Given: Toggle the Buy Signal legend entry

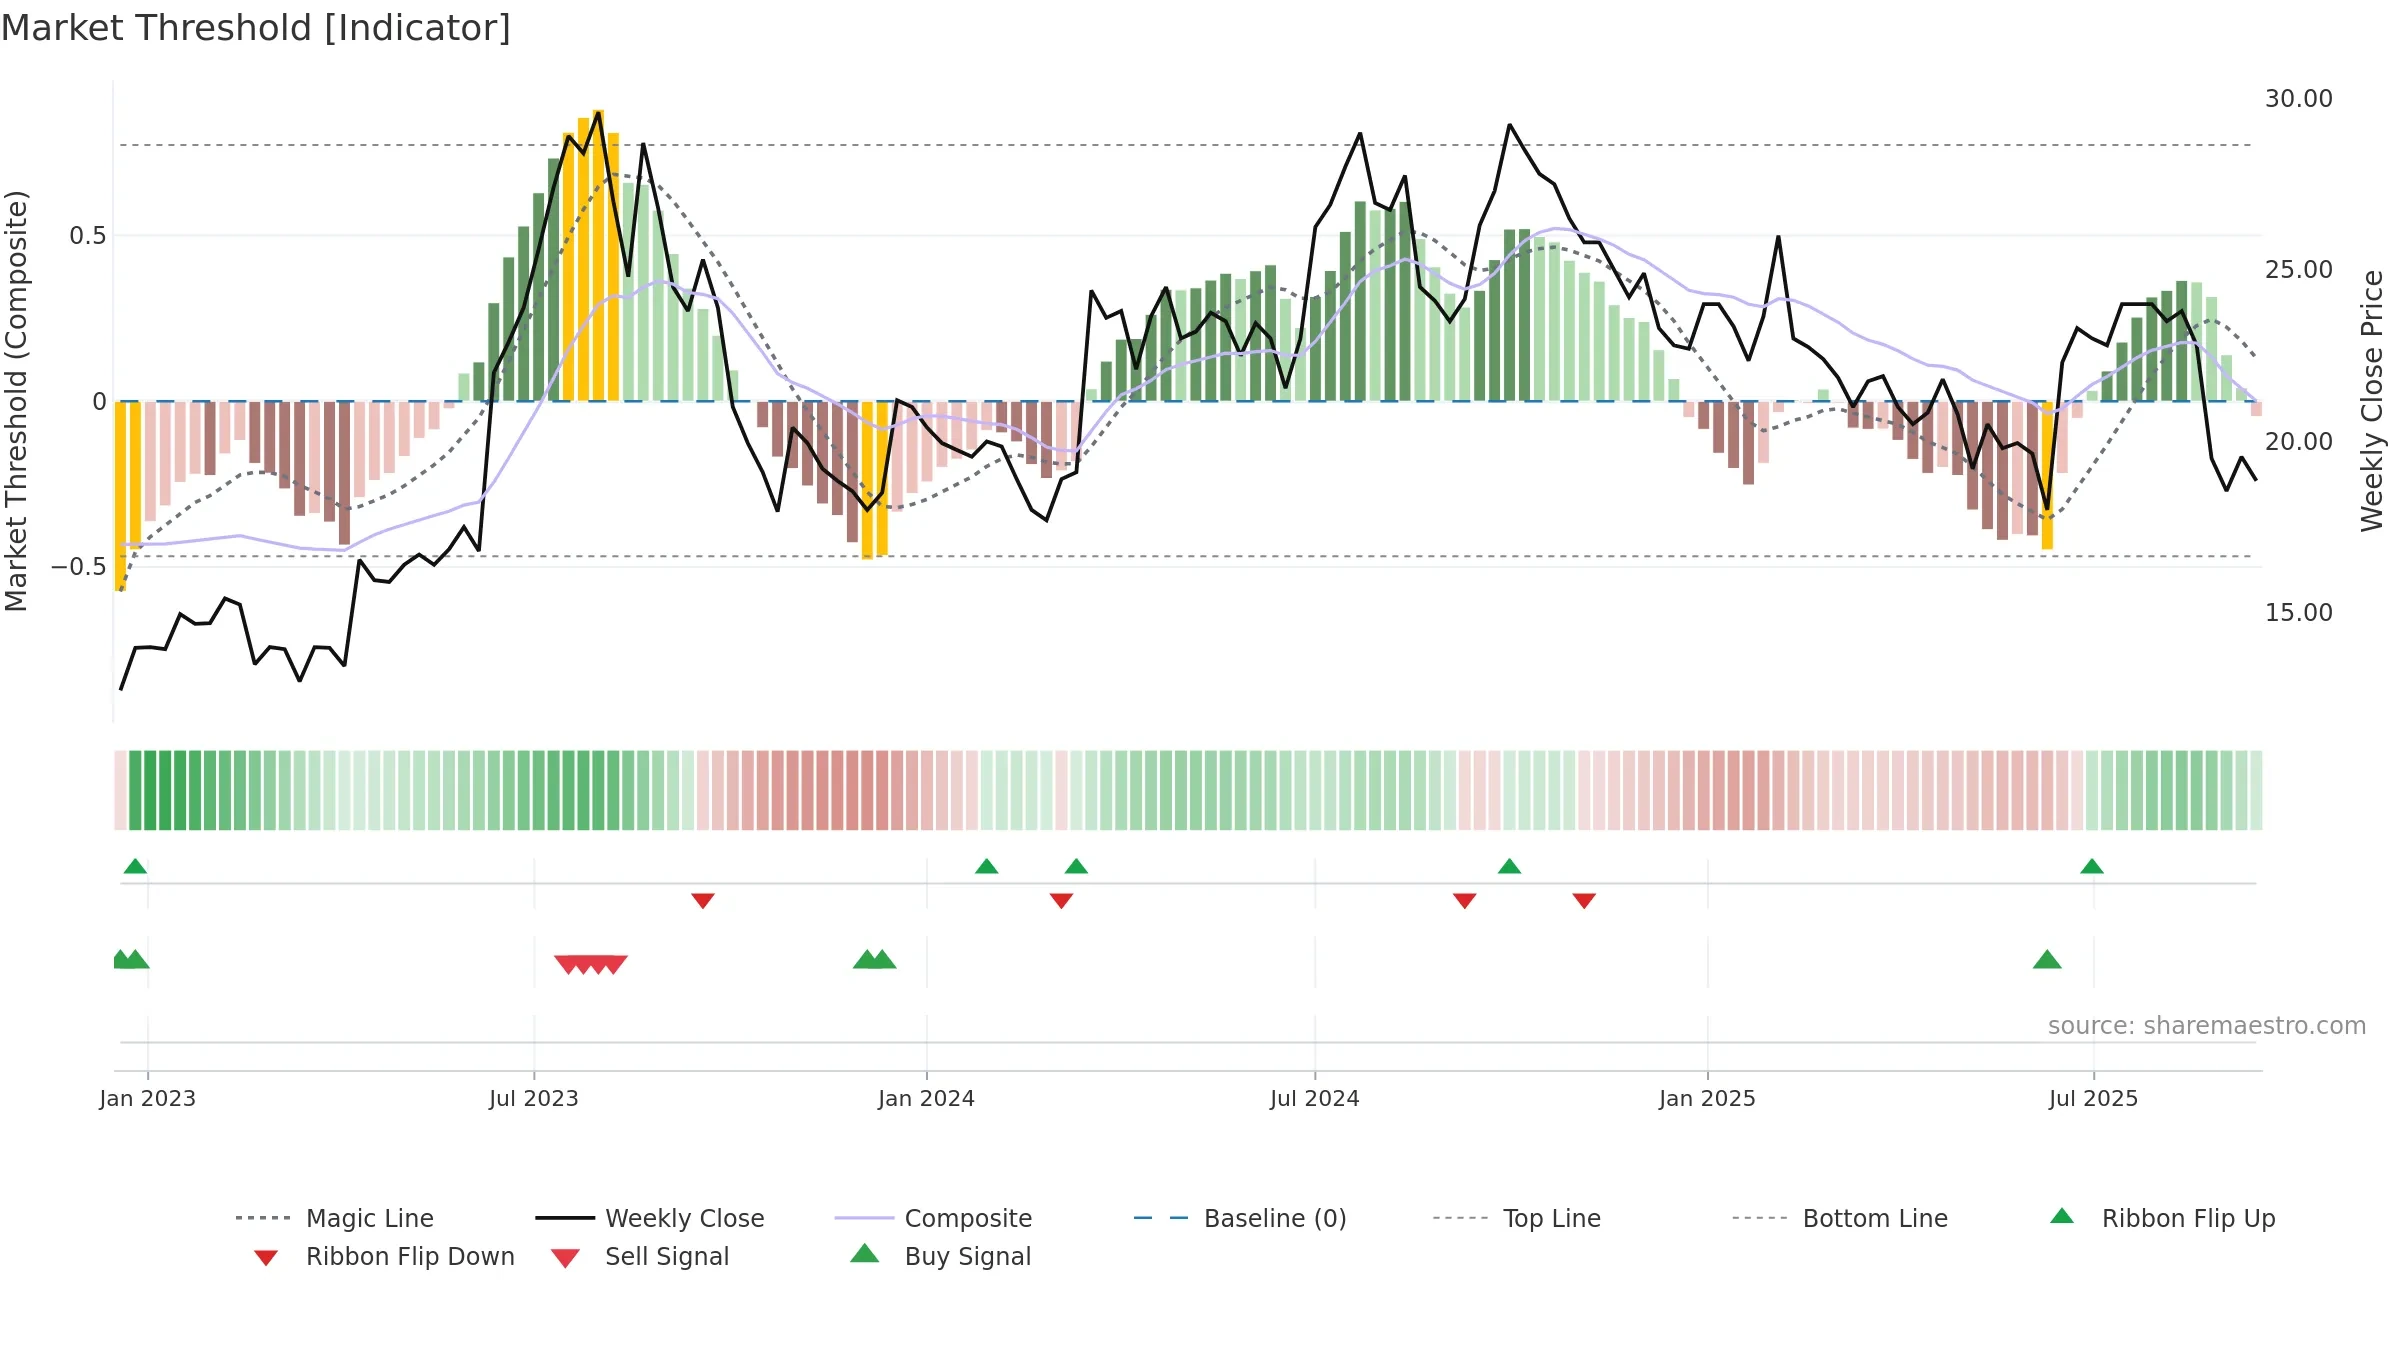Looking at the screenshot, I should coord(940,1256).
